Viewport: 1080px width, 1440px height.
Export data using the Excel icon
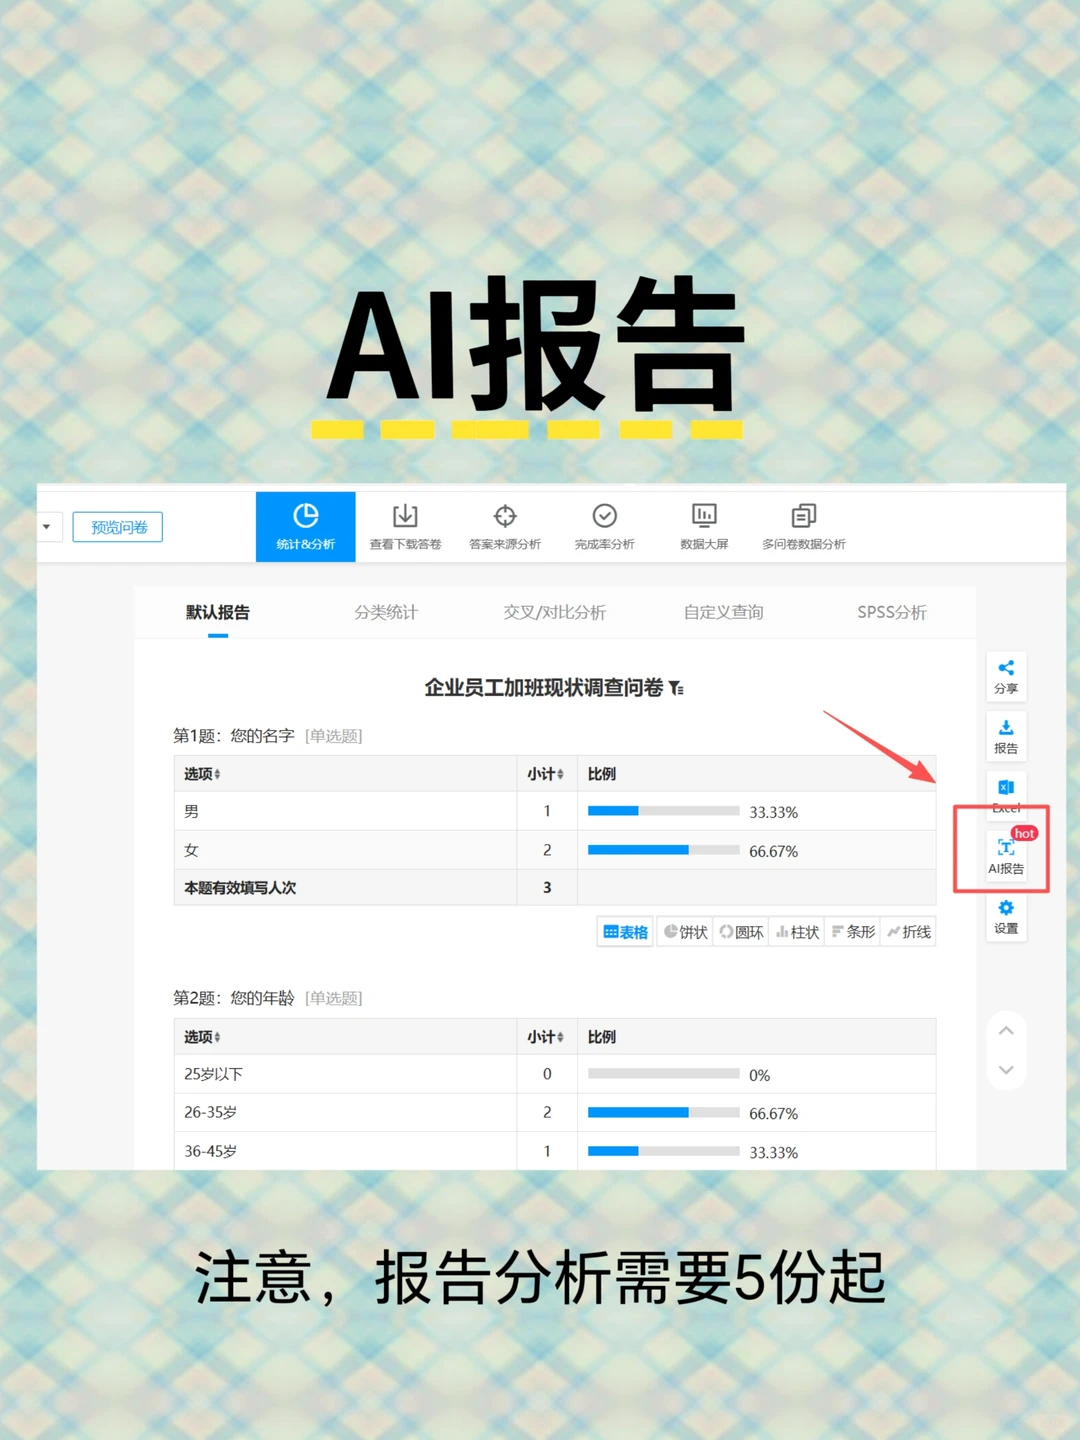click(1006, 795)
